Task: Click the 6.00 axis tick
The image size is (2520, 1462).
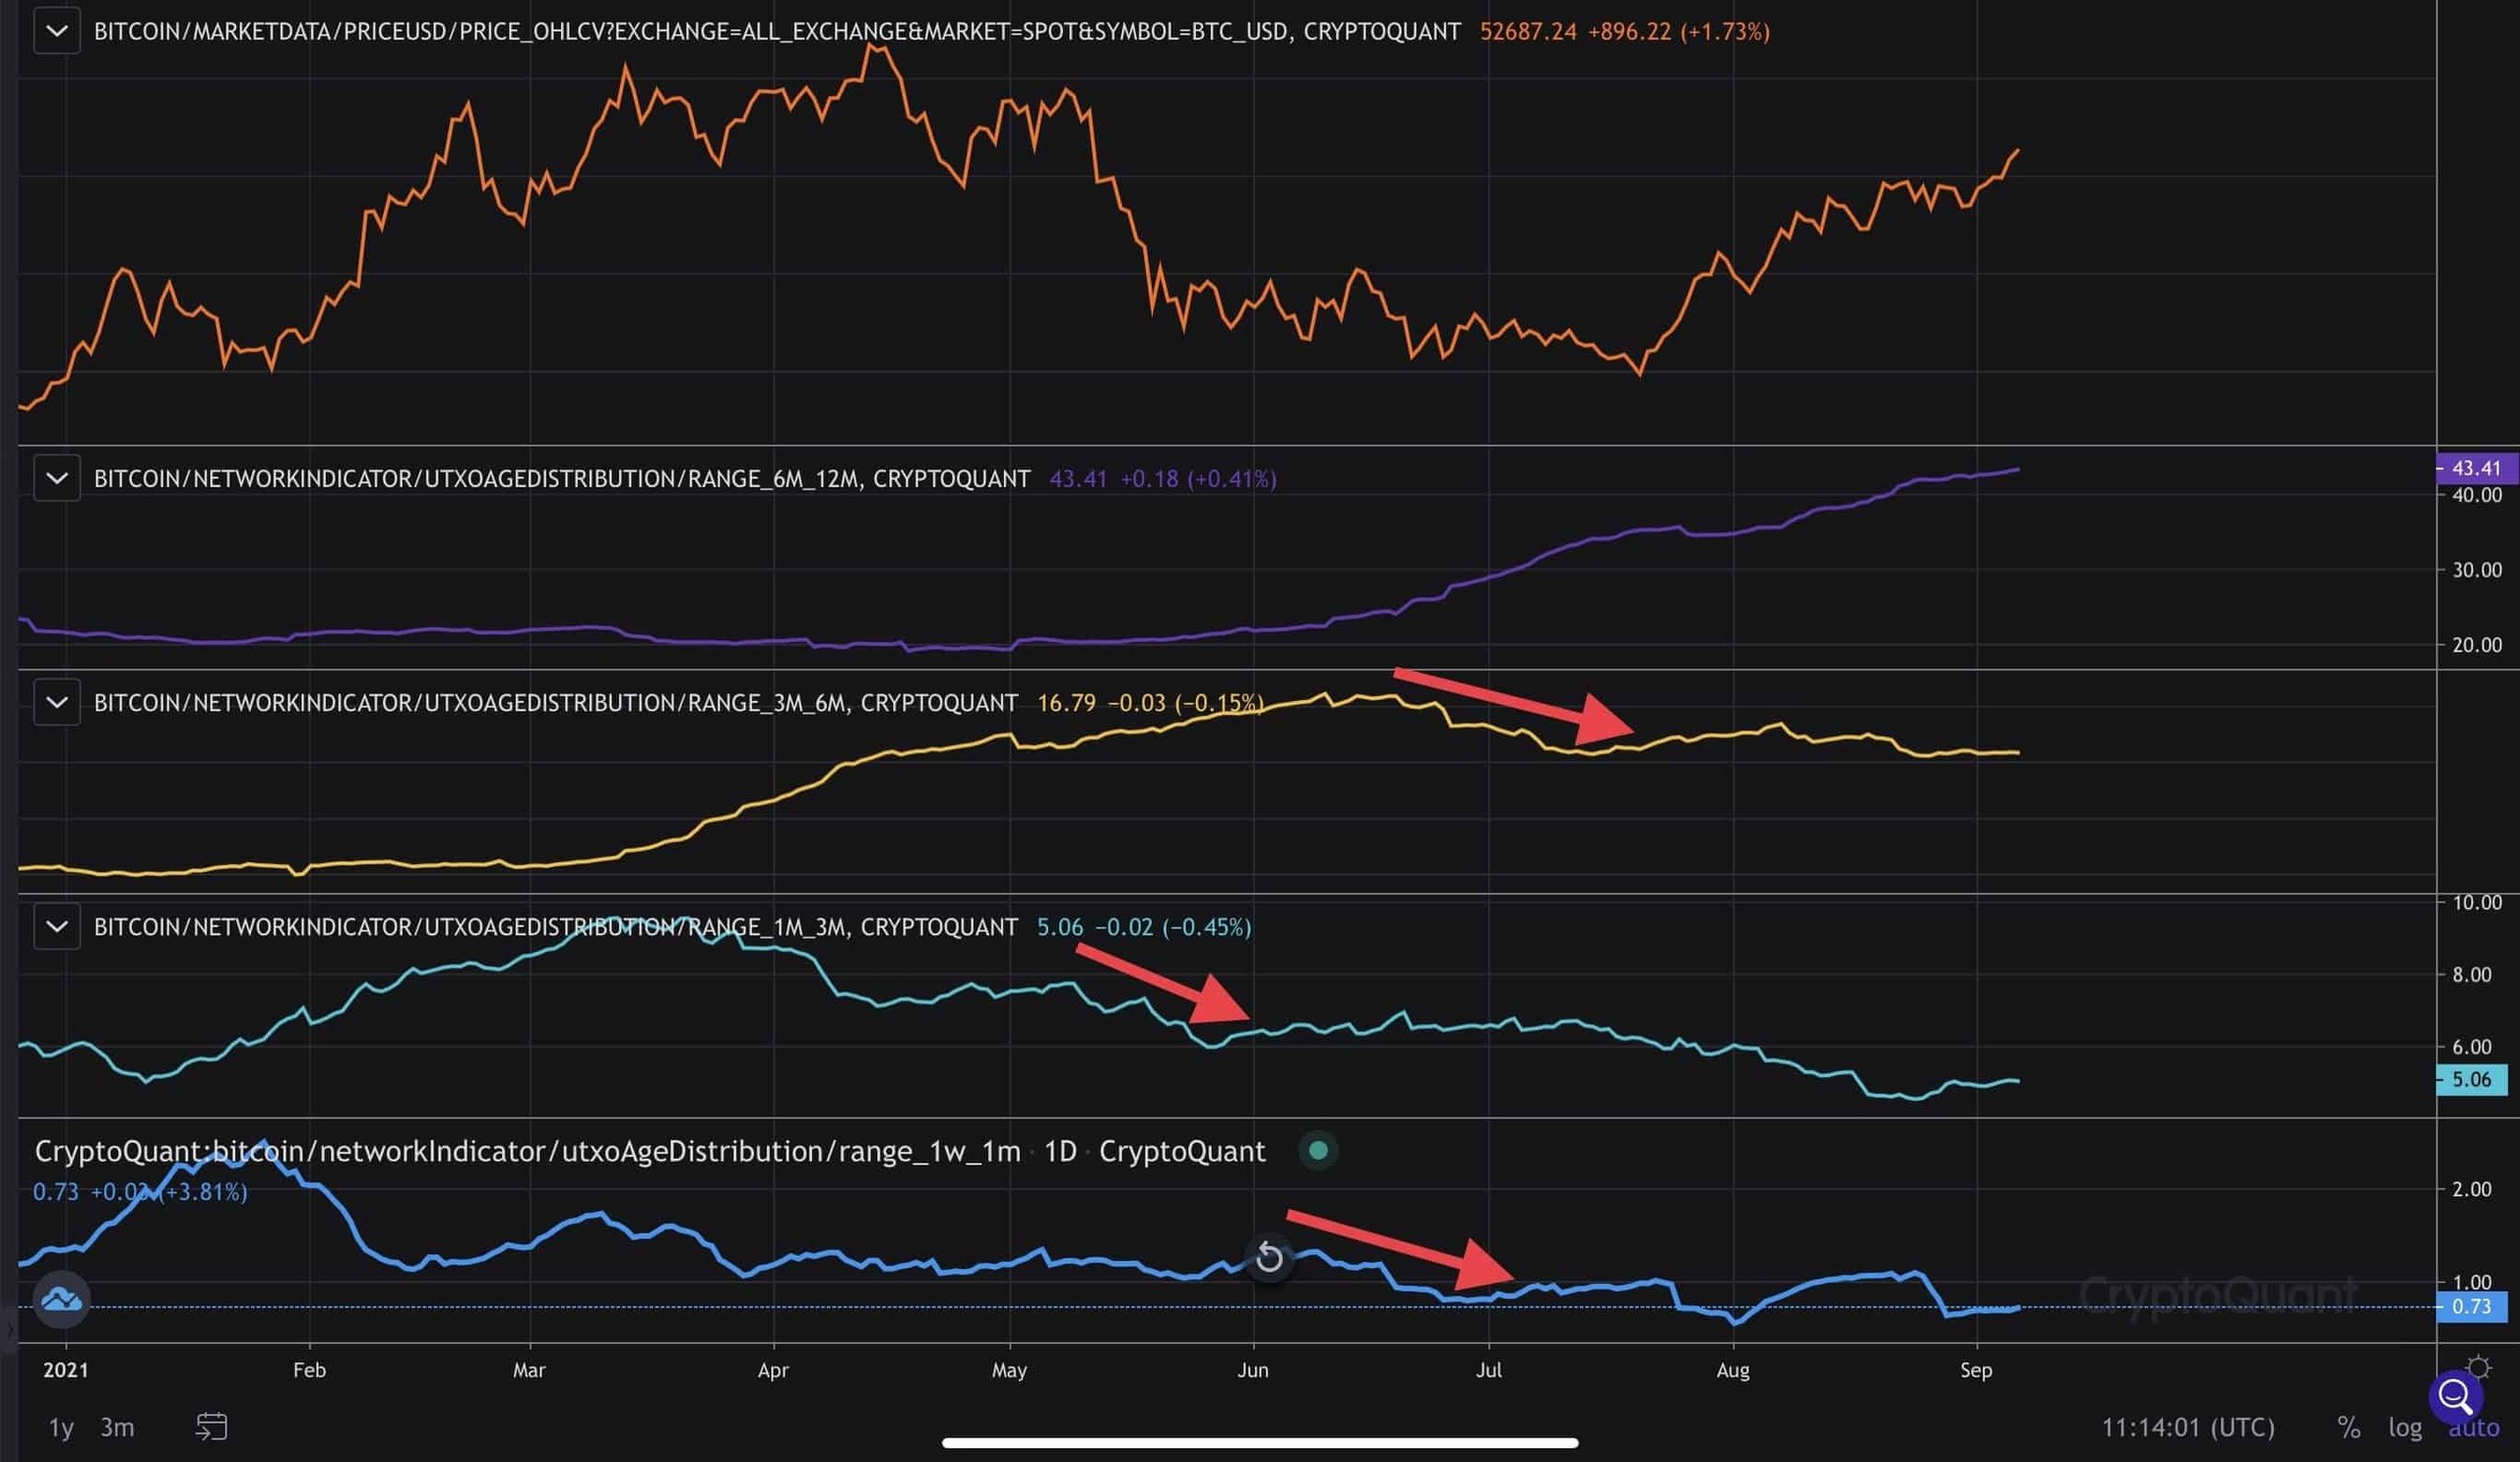Action: (x=2472, y=1046)
